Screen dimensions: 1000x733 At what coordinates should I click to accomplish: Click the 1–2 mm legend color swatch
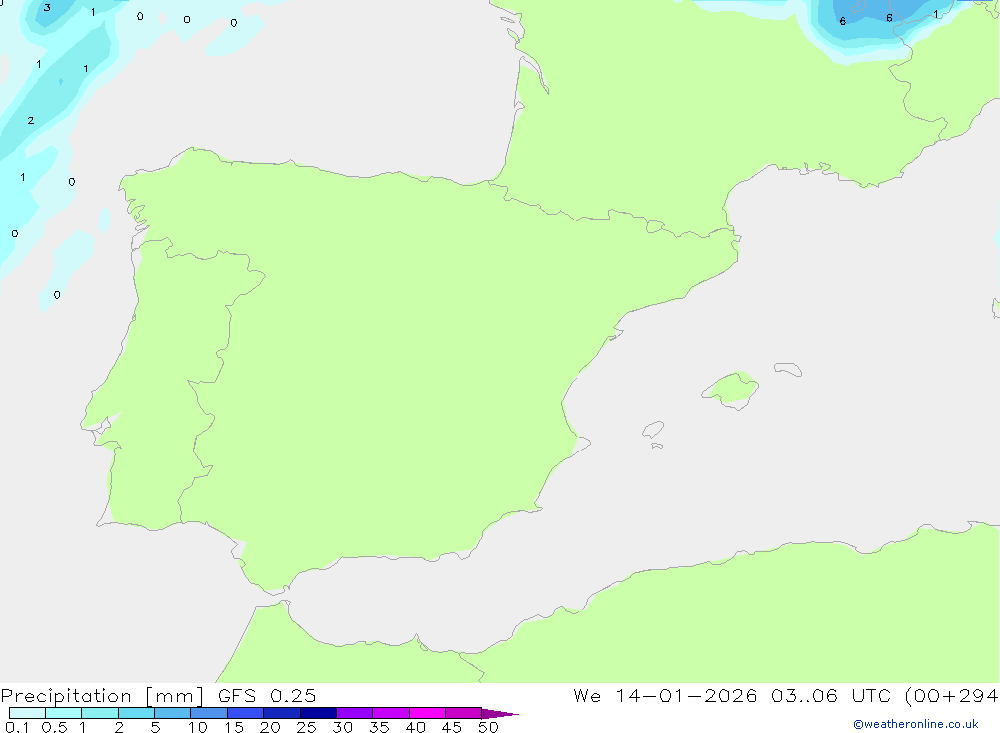99,713
